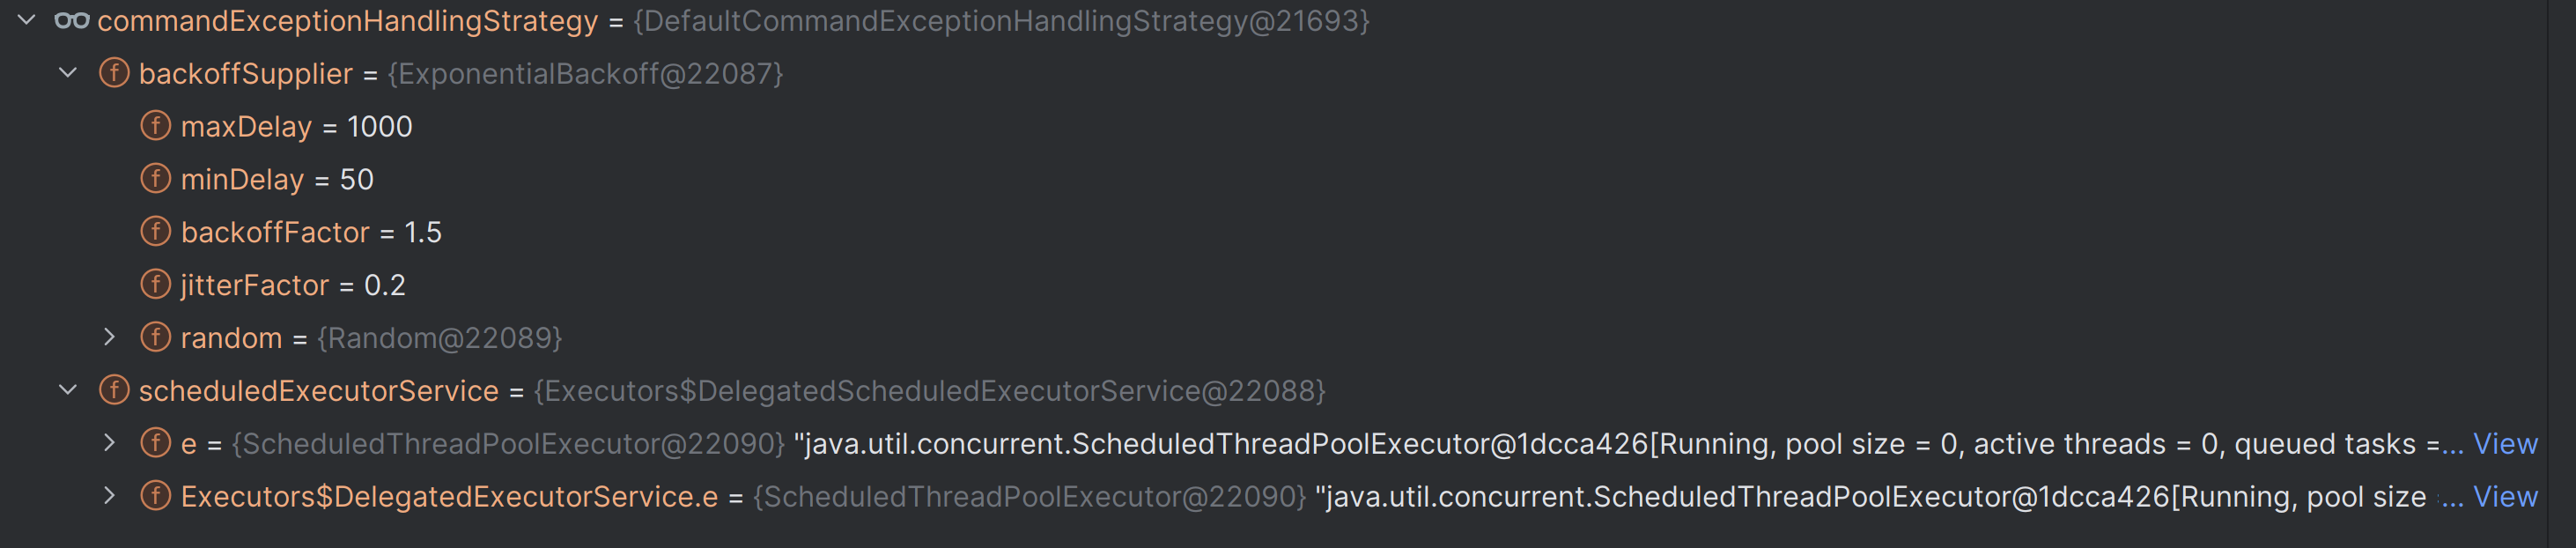Collapse the commandExceptionHandlingStrategy node
2576x548 pixels.
27,20
